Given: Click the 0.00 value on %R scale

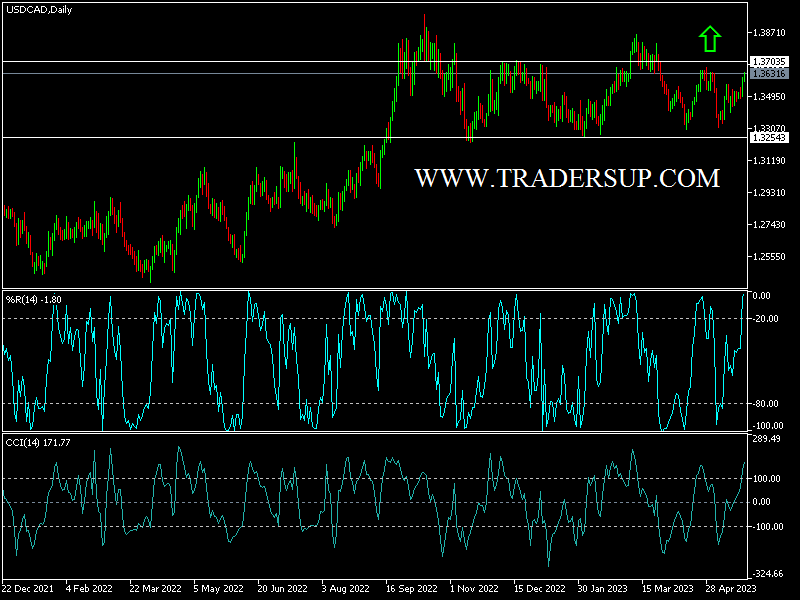Looking at the screenshot, I should (x=762, y=296).
